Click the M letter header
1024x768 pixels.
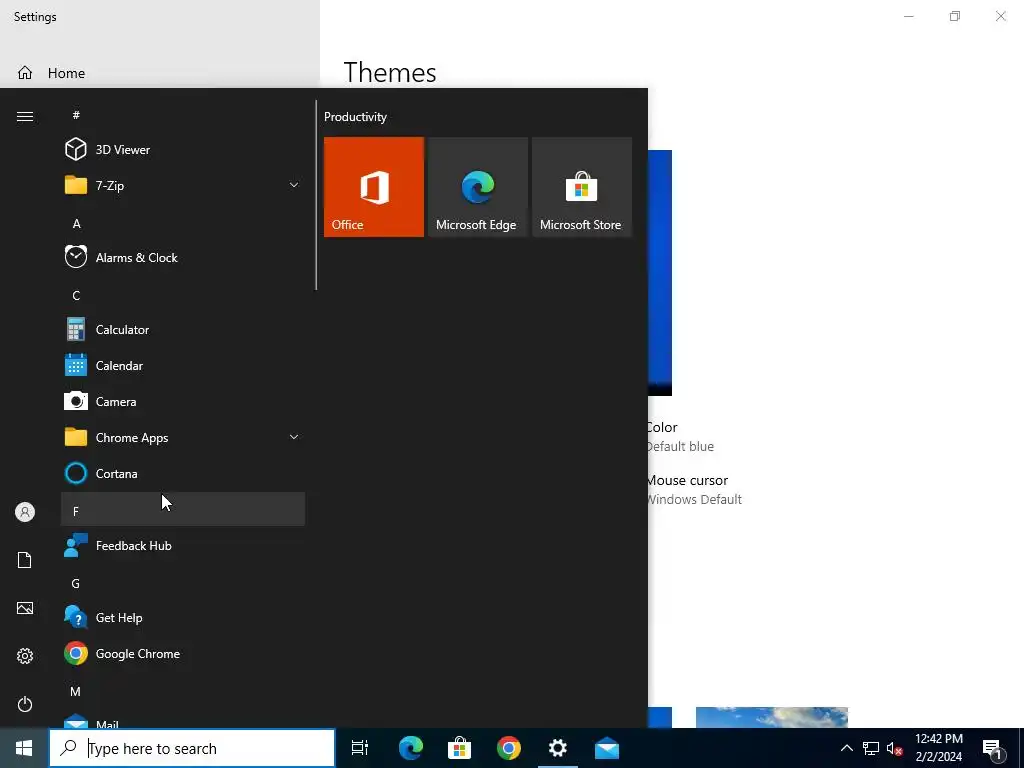183,691
